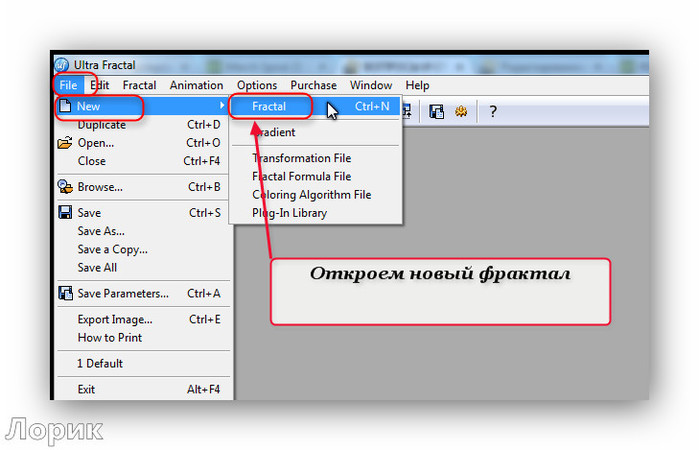
Task: Click the floppy disk Save icon in menu
Action: [x=65, y=213]
